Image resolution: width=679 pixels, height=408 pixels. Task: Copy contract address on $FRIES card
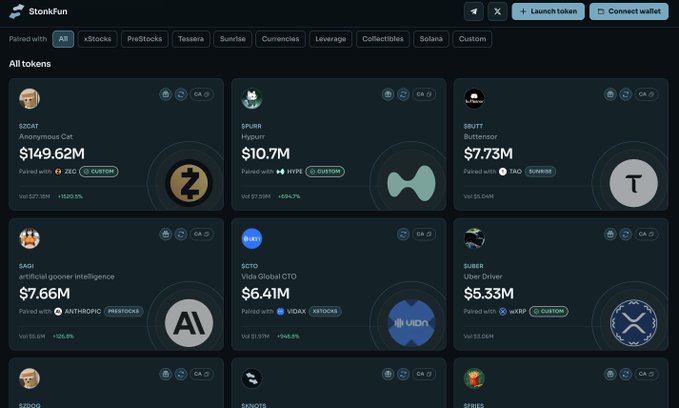point(647,374)
